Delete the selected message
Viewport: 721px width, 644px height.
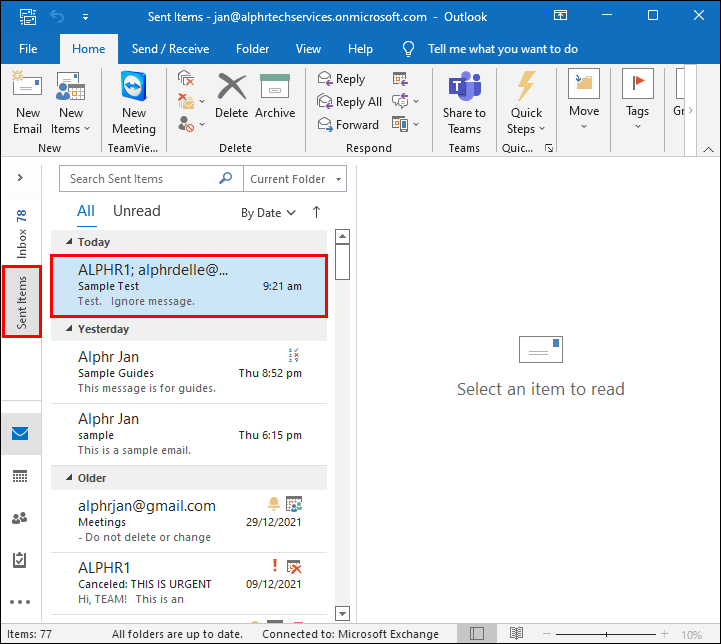(x=231, y=96)
